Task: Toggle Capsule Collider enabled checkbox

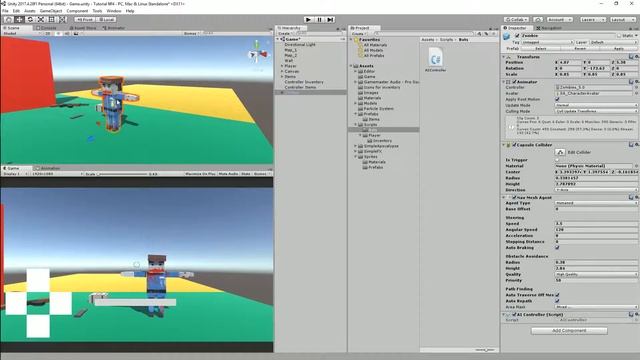Action: click(x=514, y=145)
